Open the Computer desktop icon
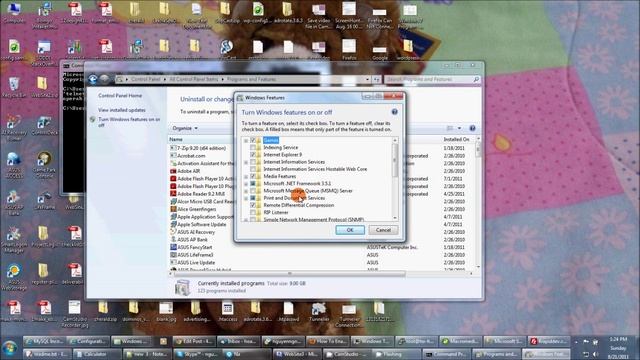The image size is (640, 360). pos(14,13)
